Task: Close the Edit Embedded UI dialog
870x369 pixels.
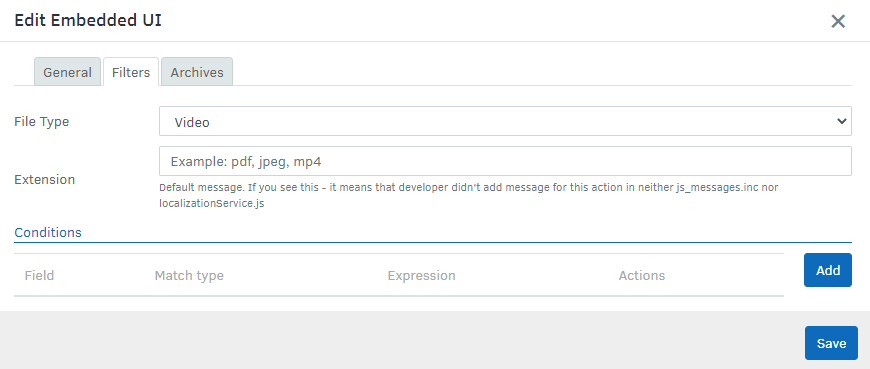Action: (838, 21)
